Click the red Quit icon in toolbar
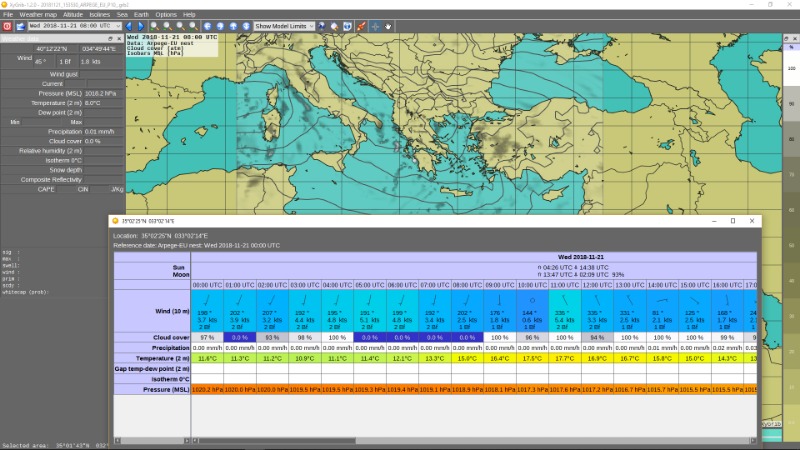800x450 pixels. click(x=7, y=26)
